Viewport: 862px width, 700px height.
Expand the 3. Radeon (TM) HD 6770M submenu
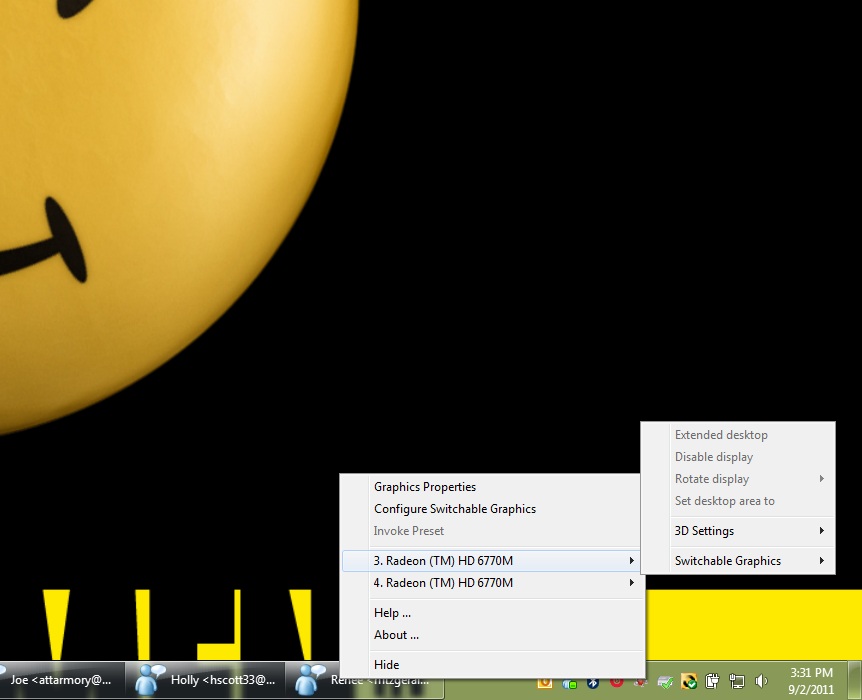pos(492,561)
